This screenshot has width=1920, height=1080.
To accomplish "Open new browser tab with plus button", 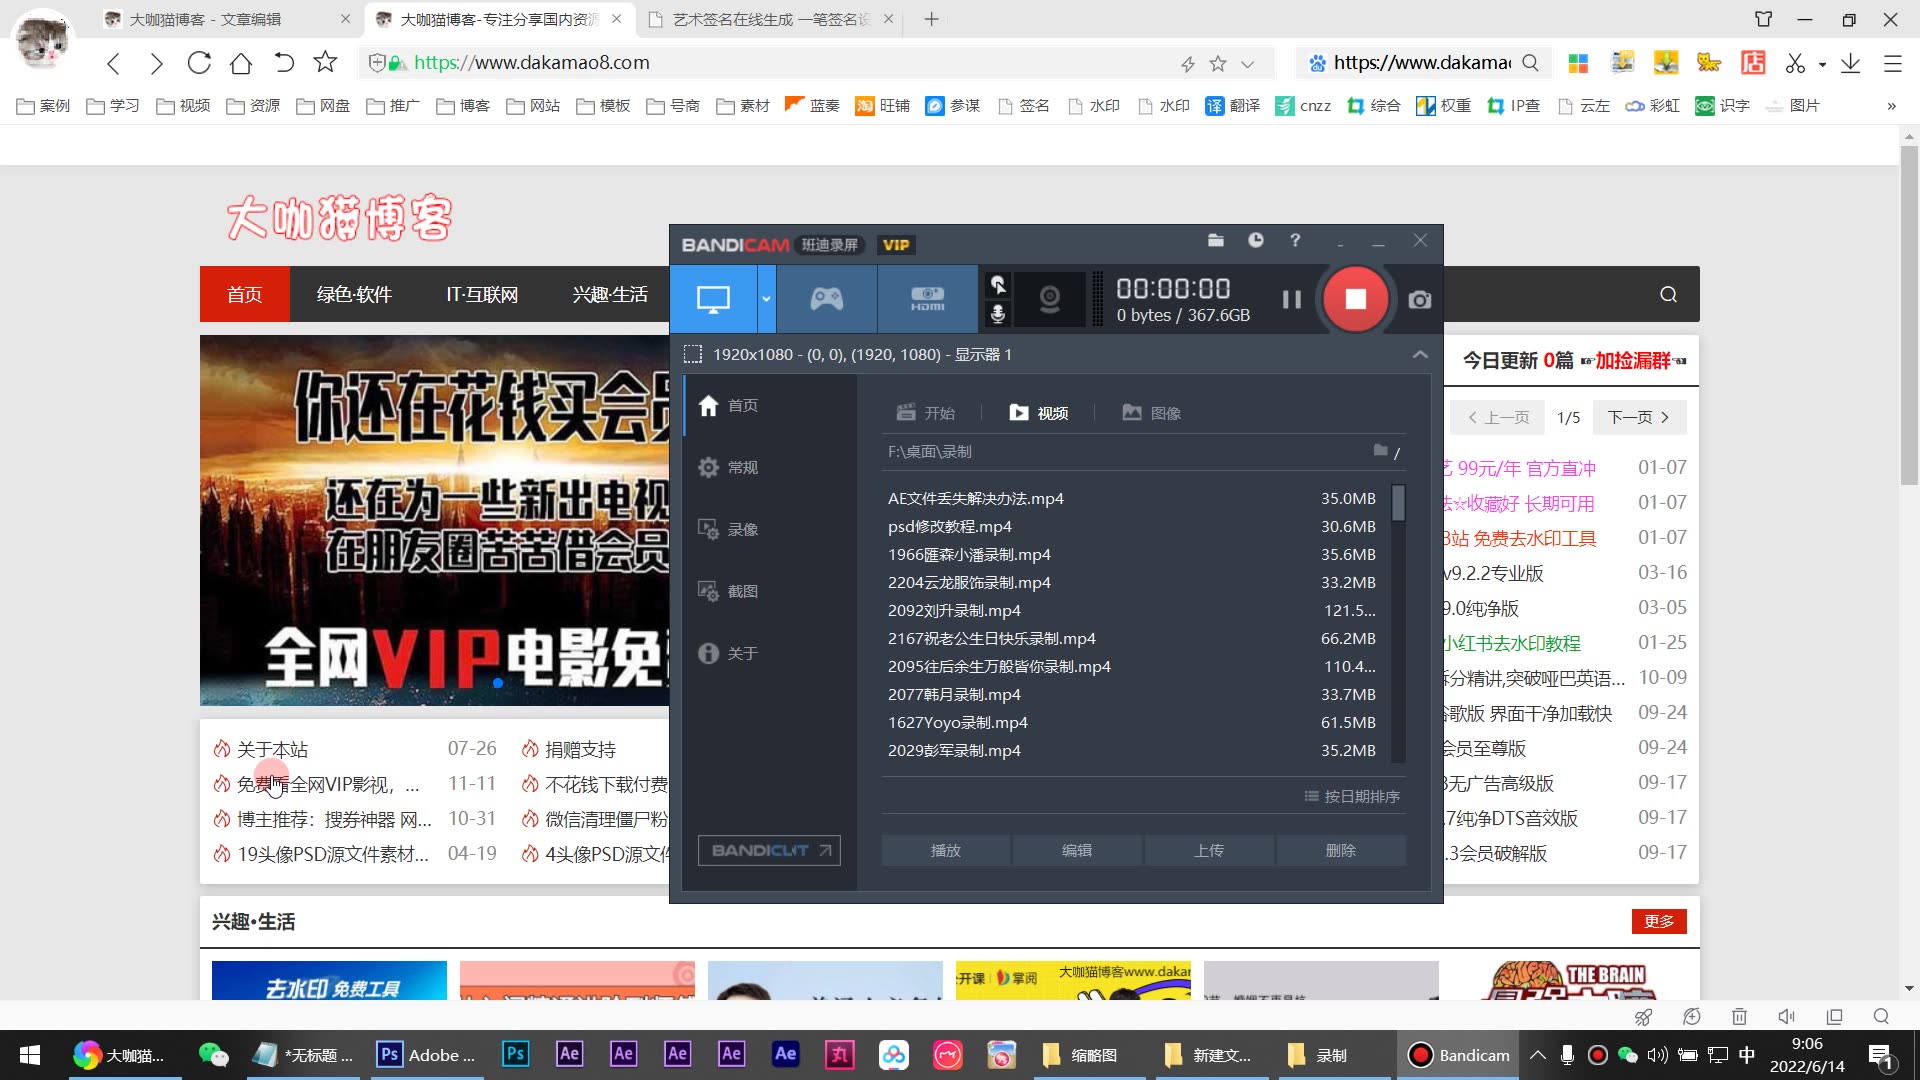I will coord(931,19).
